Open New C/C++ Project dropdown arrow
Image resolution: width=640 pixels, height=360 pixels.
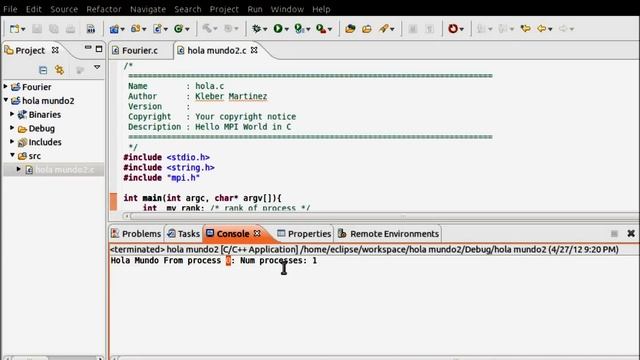122,29
